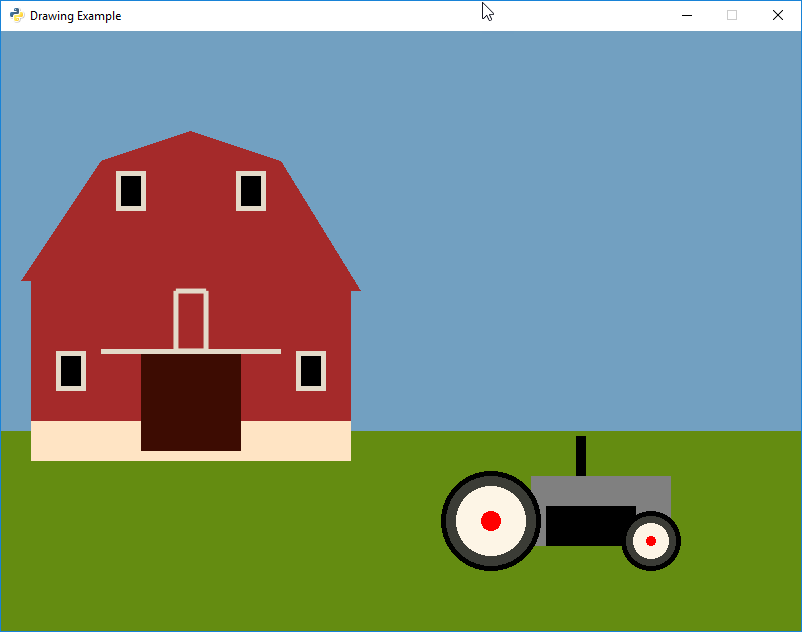Select the barn's upper-right window
Screen dimensions: 802x632
pyautogui.click(x=251, y=191)
